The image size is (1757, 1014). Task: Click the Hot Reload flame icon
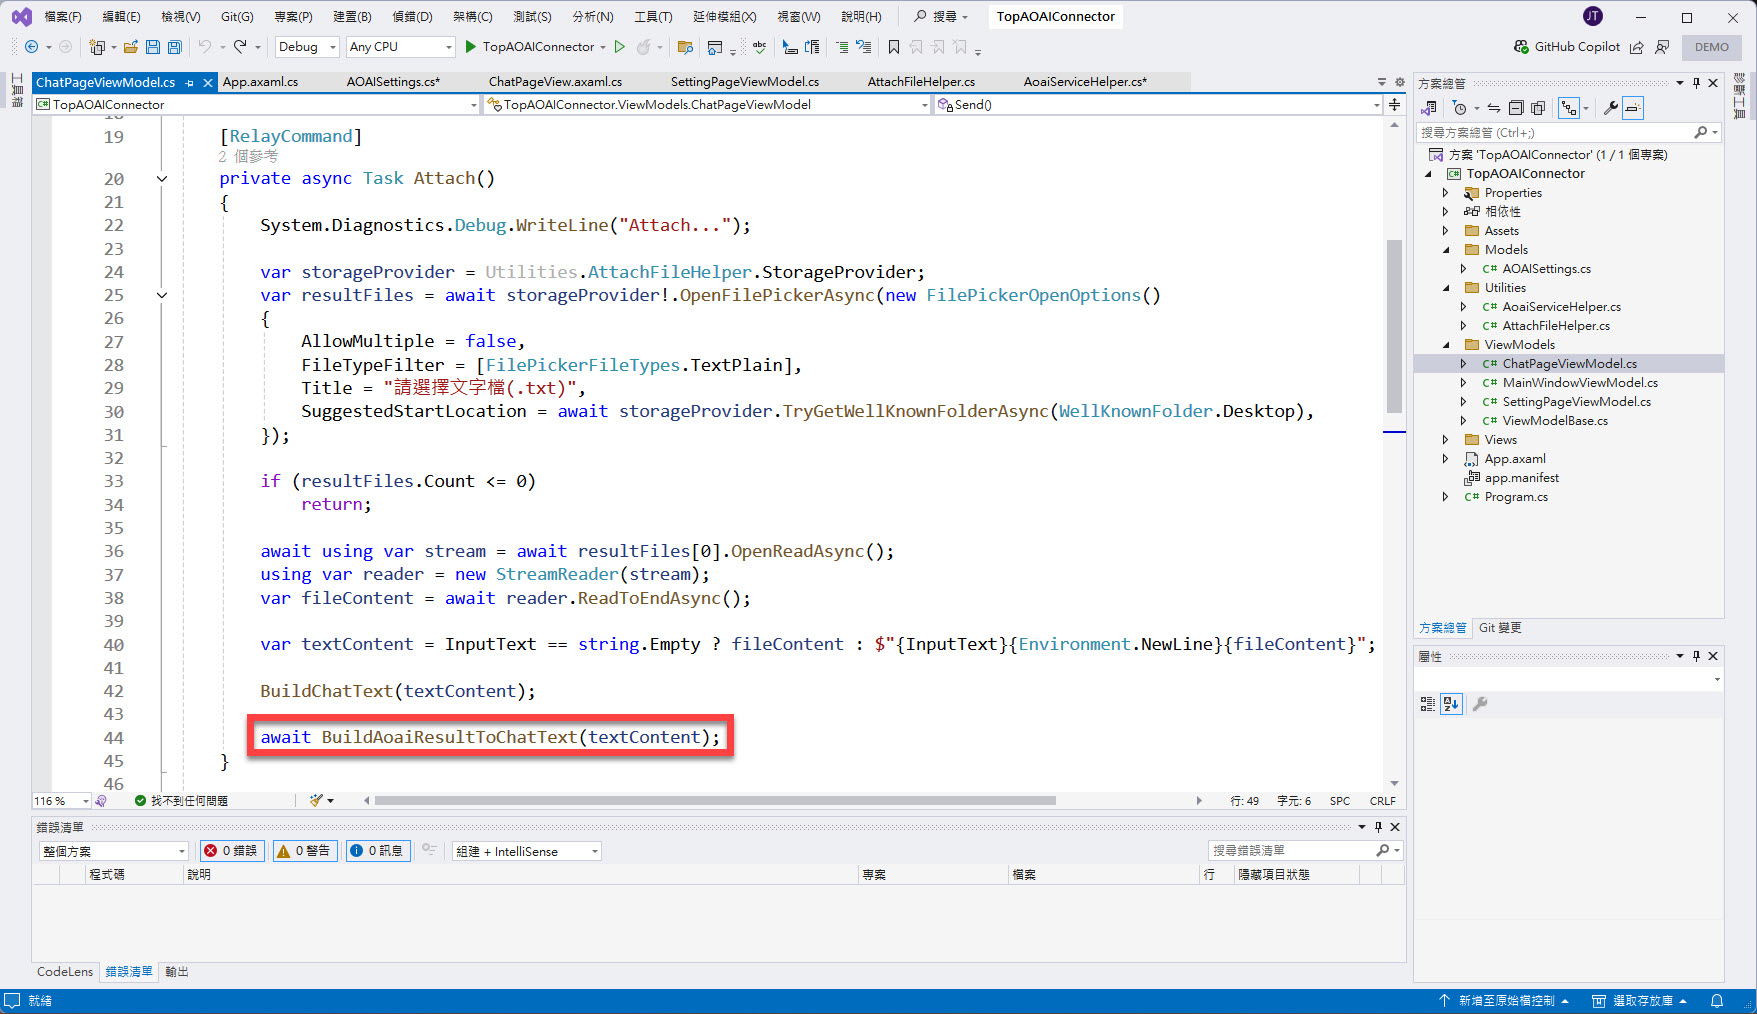(644, 47)
